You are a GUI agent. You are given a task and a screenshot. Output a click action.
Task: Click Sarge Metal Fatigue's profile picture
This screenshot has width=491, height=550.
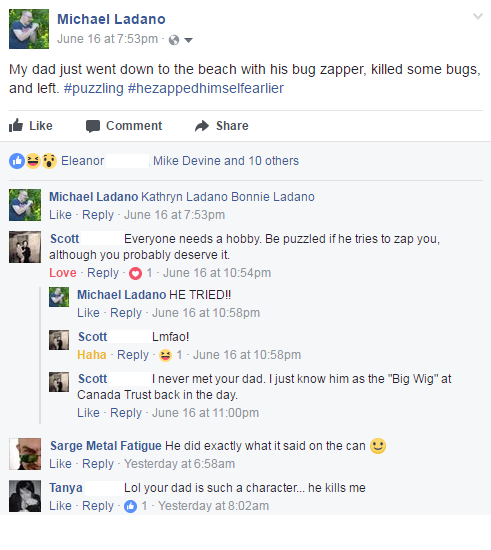(25, 454)
